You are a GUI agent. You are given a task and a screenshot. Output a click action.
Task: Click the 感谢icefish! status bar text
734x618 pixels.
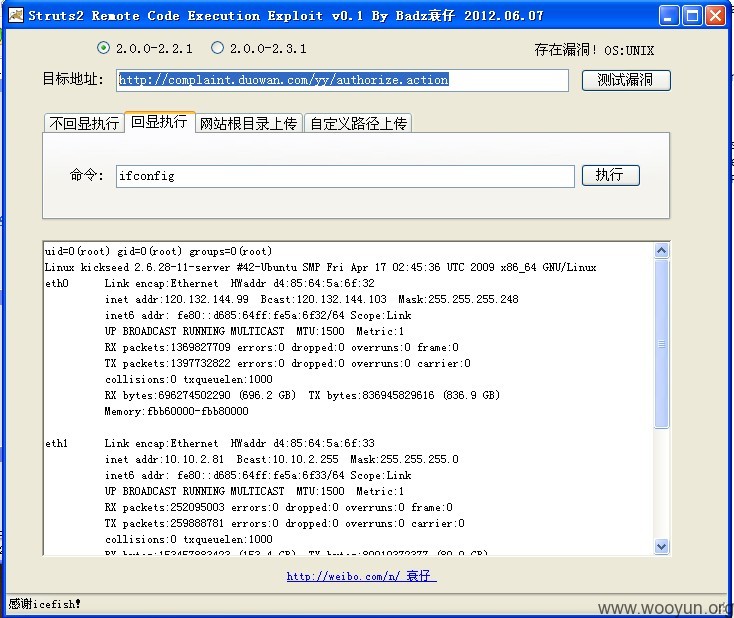coord(44,604)
